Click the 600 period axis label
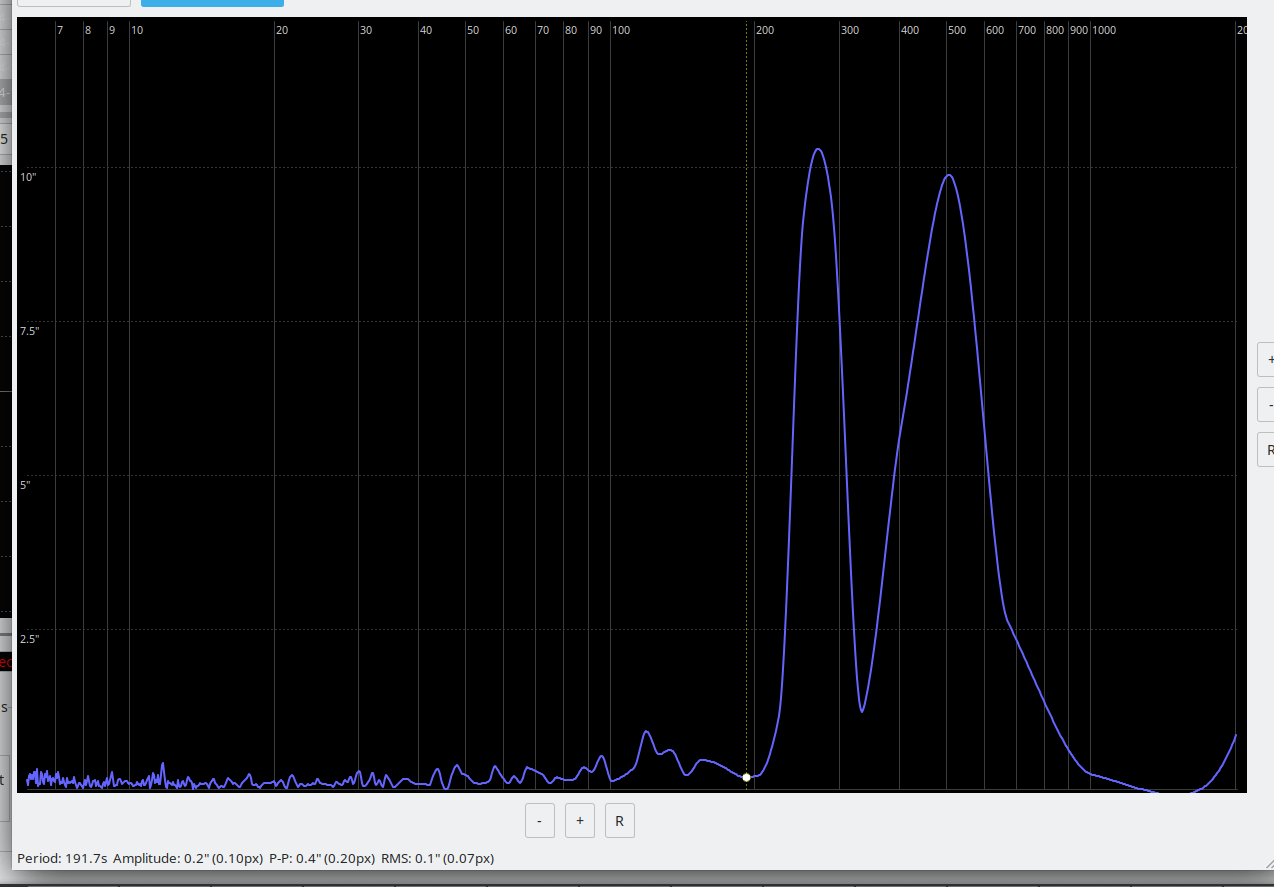The width and height of the screenshot is (1274, 887). tap(995, 31)
